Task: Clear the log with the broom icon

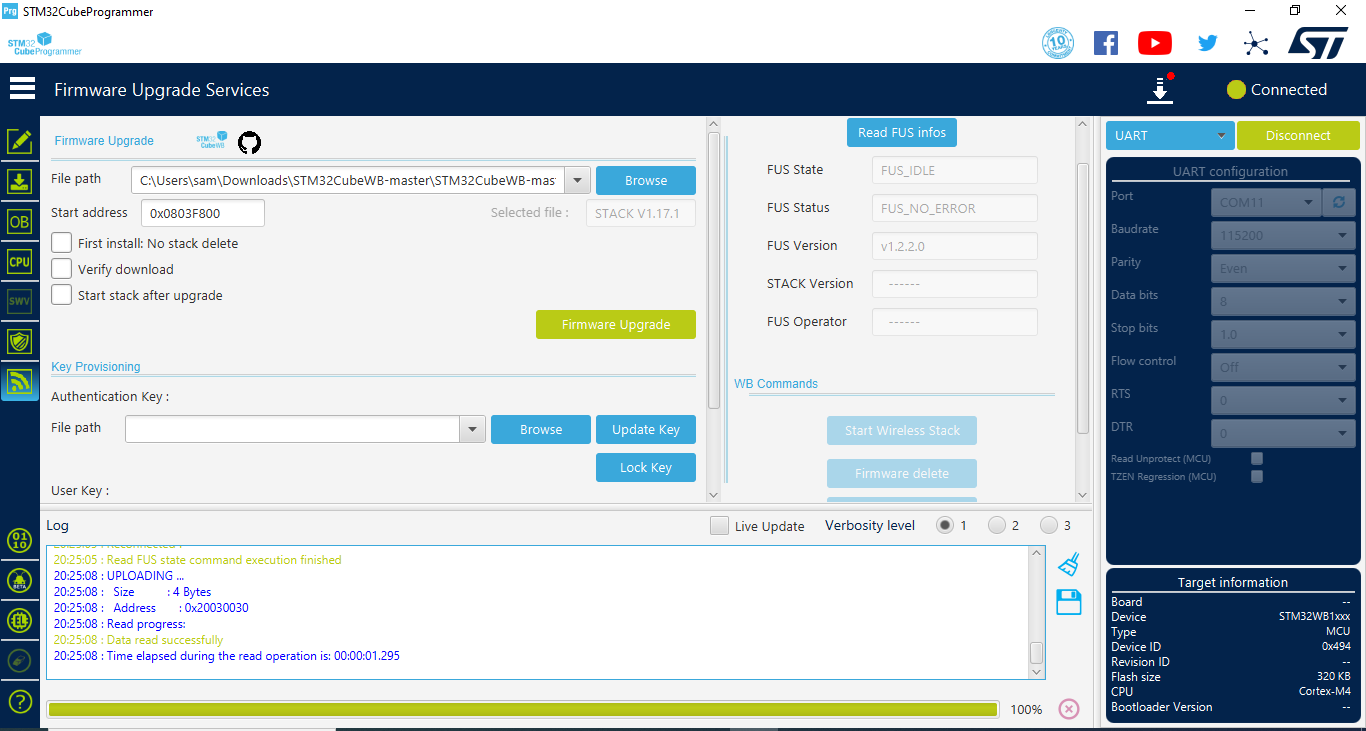Action: coord(1068,564)
